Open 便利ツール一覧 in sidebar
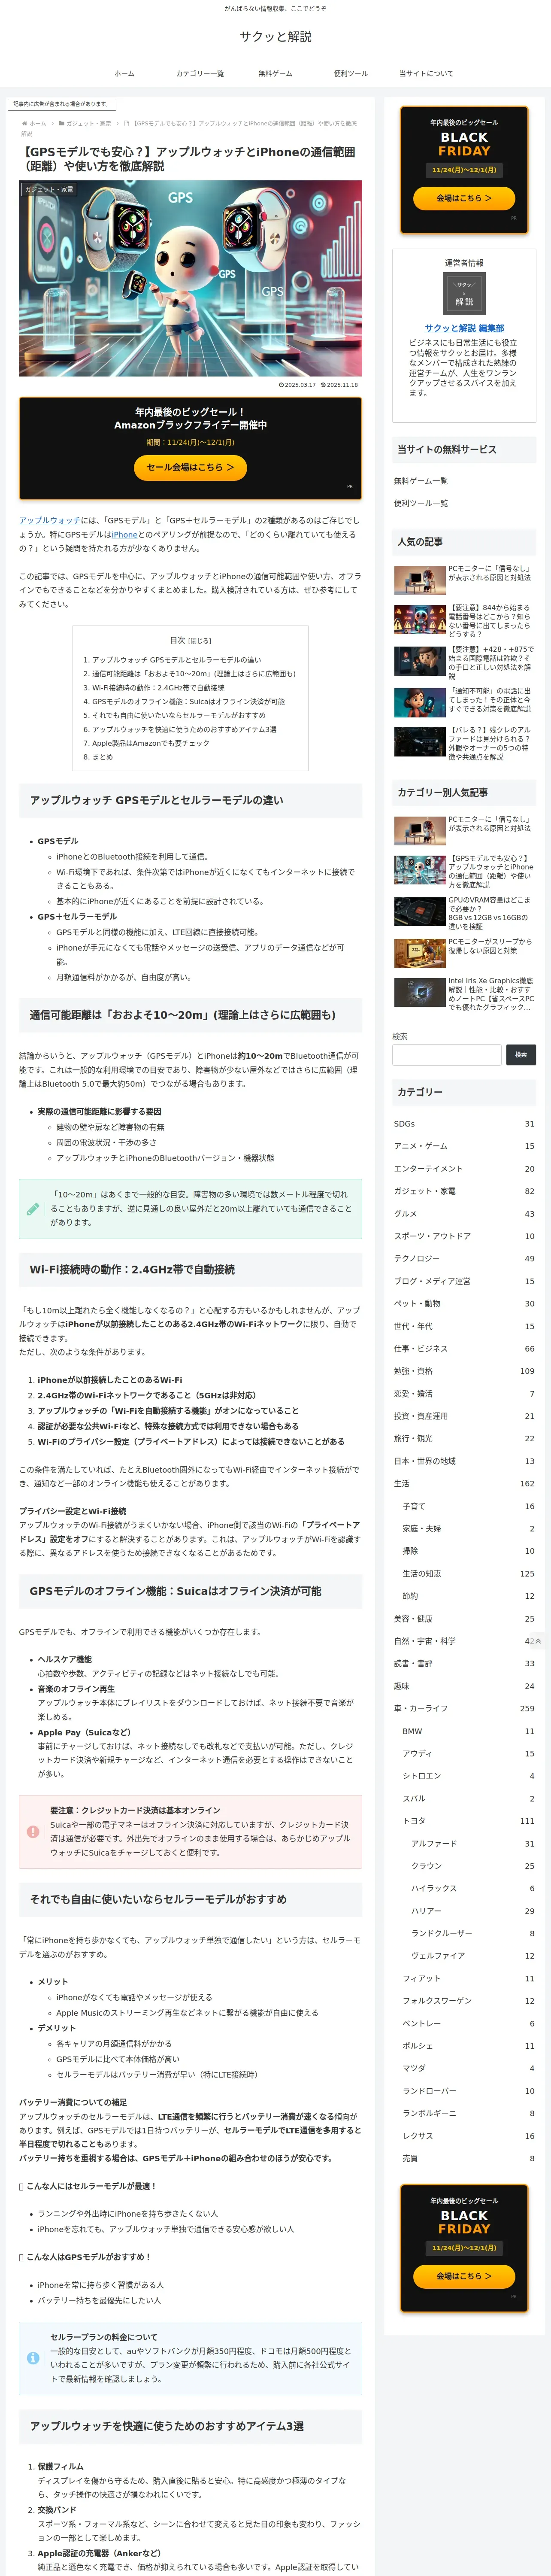The width and height of the screenshot is (551, 2576). pyautogui.click(x=421, y=503)
